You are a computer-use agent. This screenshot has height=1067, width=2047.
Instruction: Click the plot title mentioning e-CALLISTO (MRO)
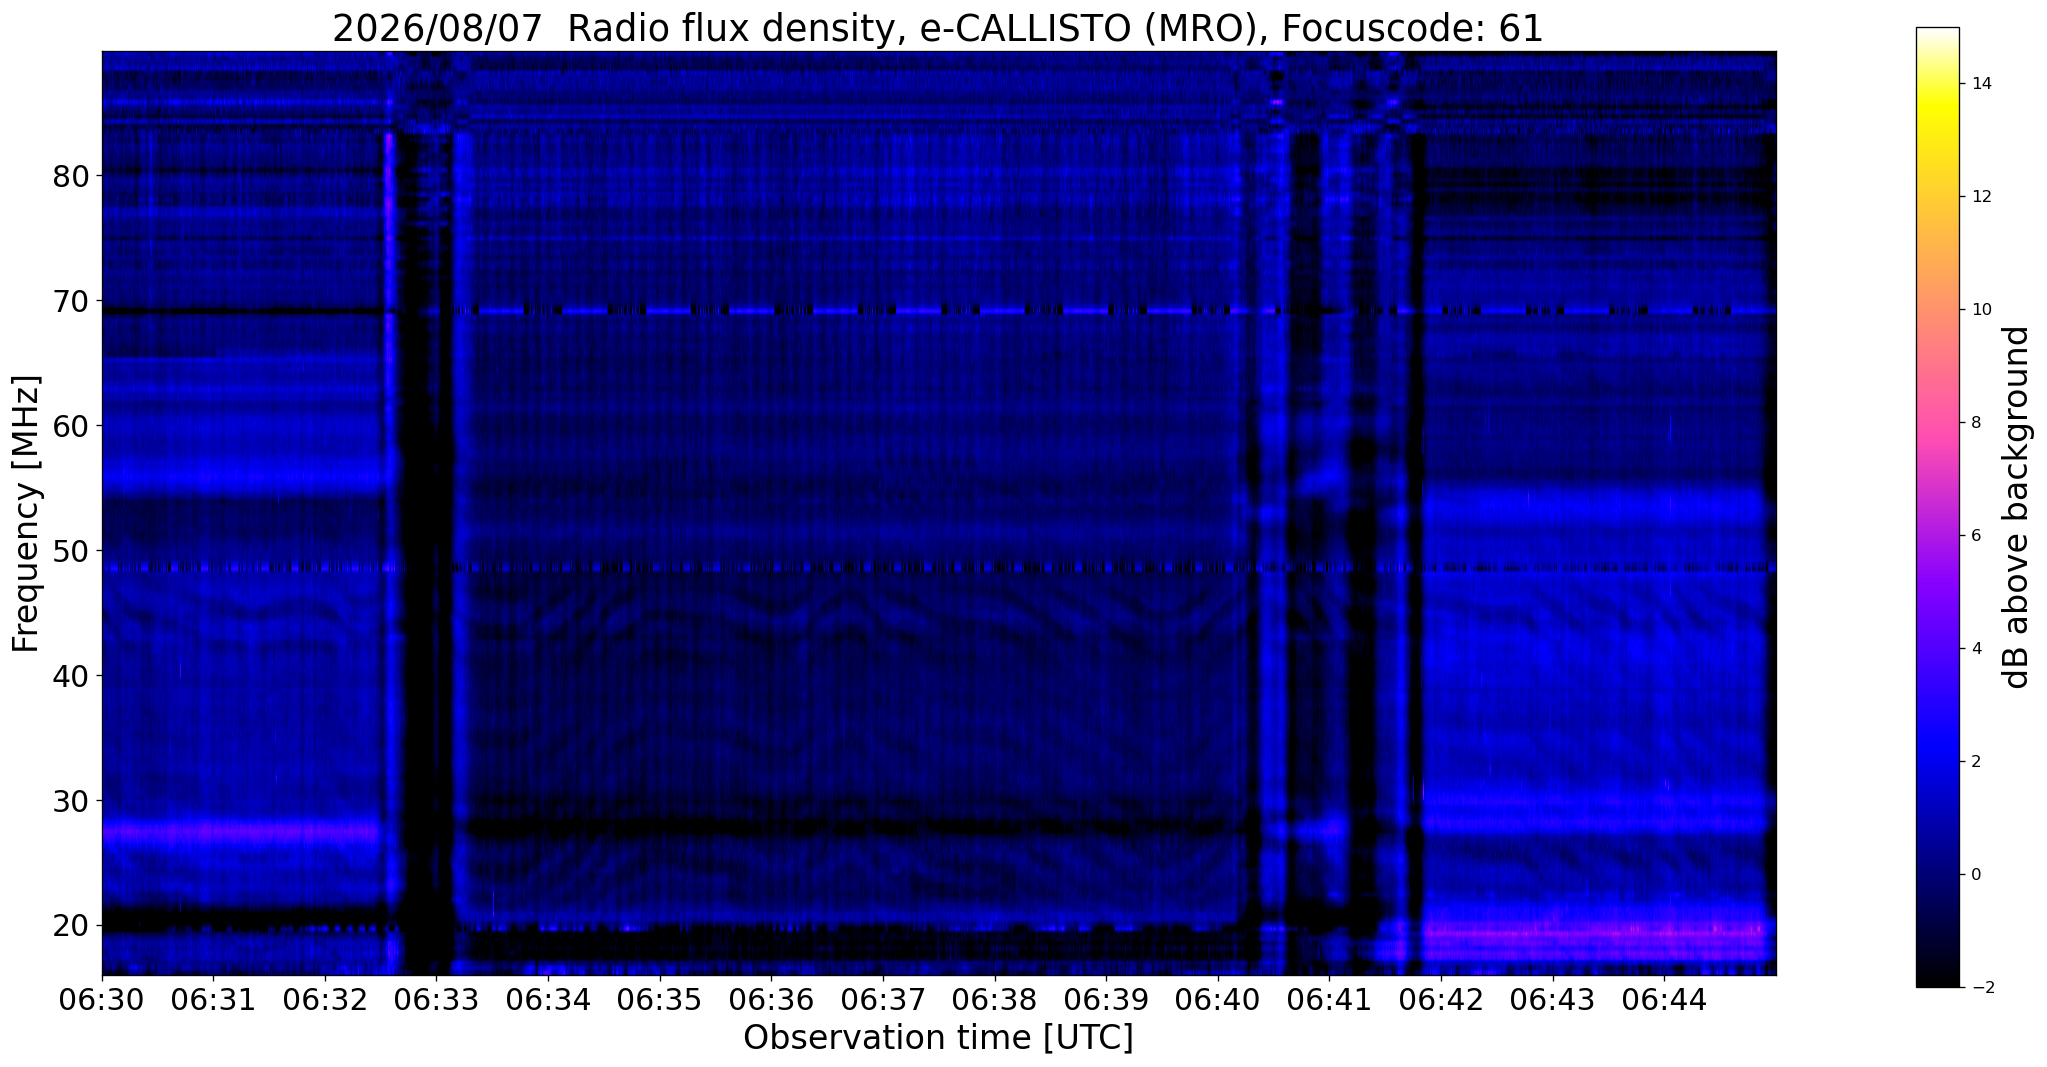[x=938, y=29]
